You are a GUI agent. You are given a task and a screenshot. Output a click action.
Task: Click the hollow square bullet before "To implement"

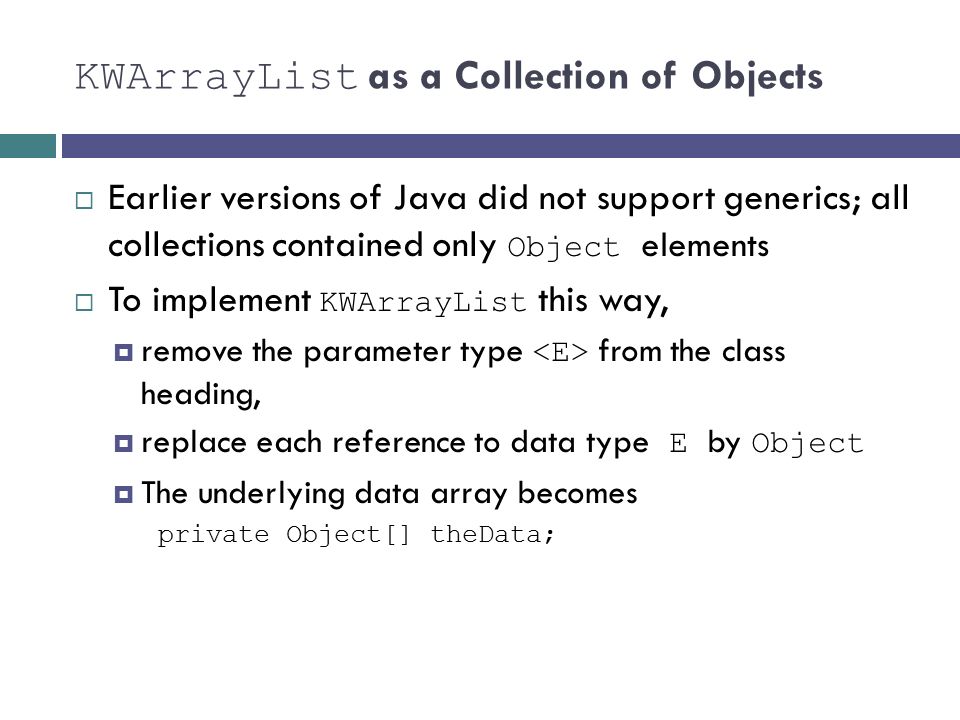pos(84,302)
